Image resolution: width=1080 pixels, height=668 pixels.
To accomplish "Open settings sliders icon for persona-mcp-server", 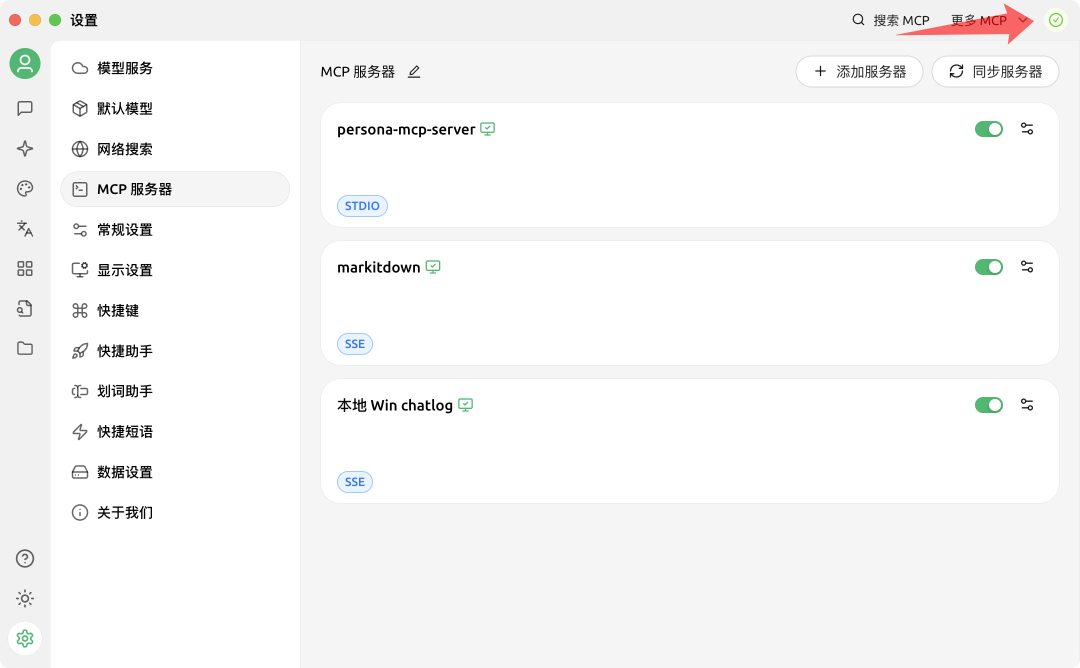I will tap(1027, 129).
